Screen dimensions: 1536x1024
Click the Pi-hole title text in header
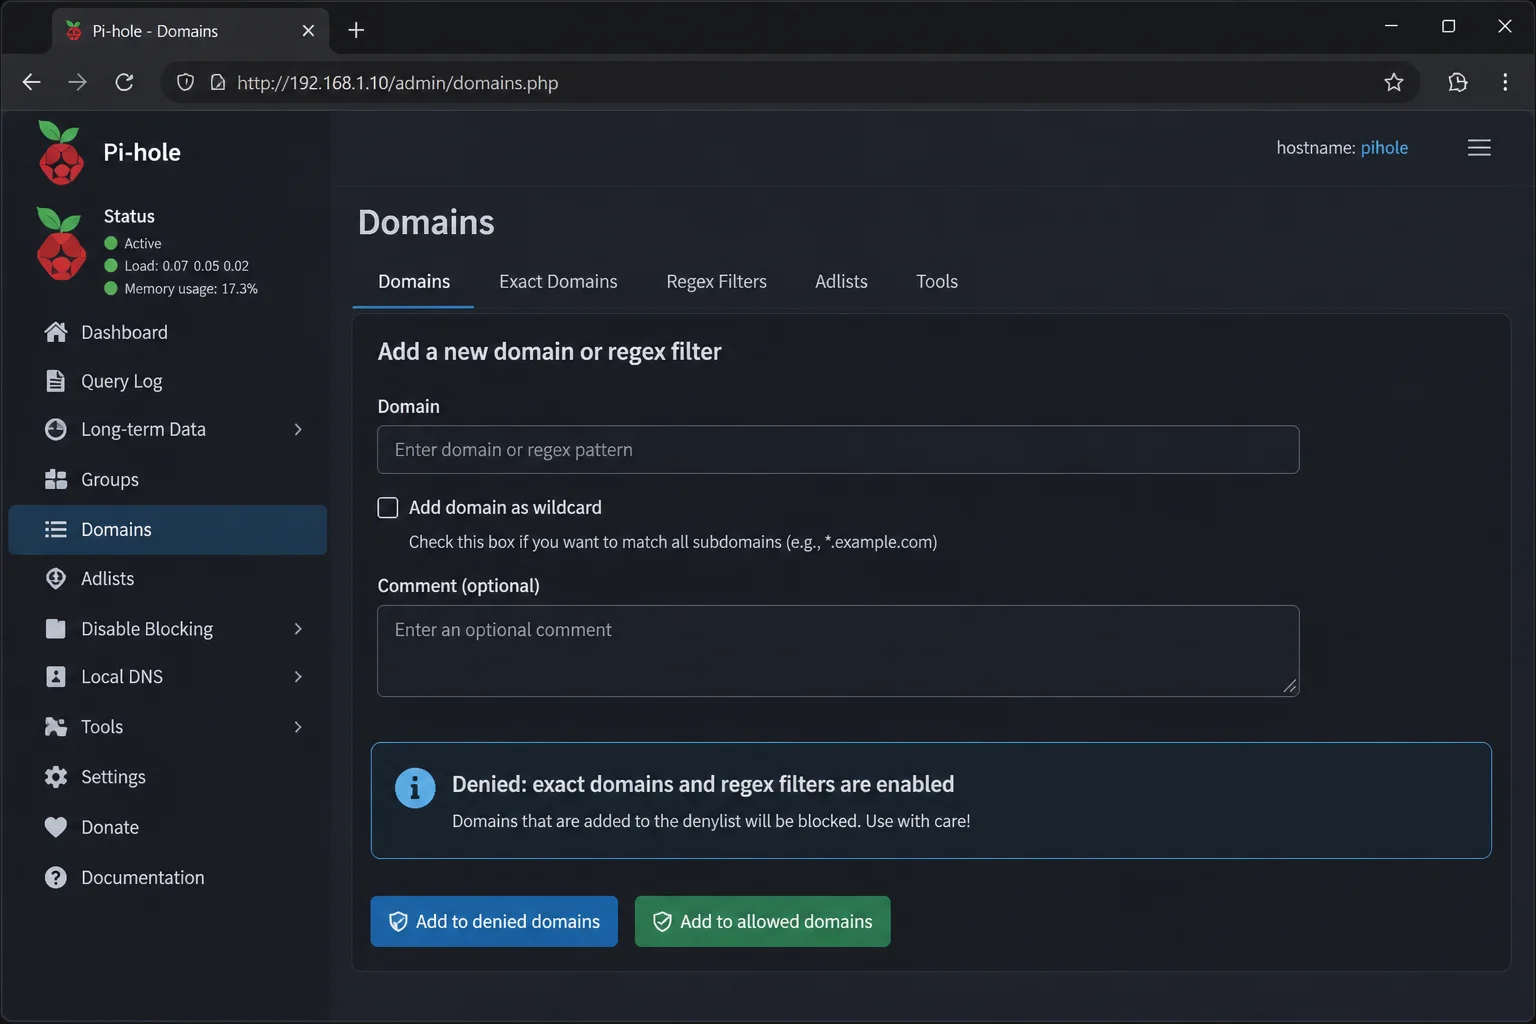coord(142,152)
